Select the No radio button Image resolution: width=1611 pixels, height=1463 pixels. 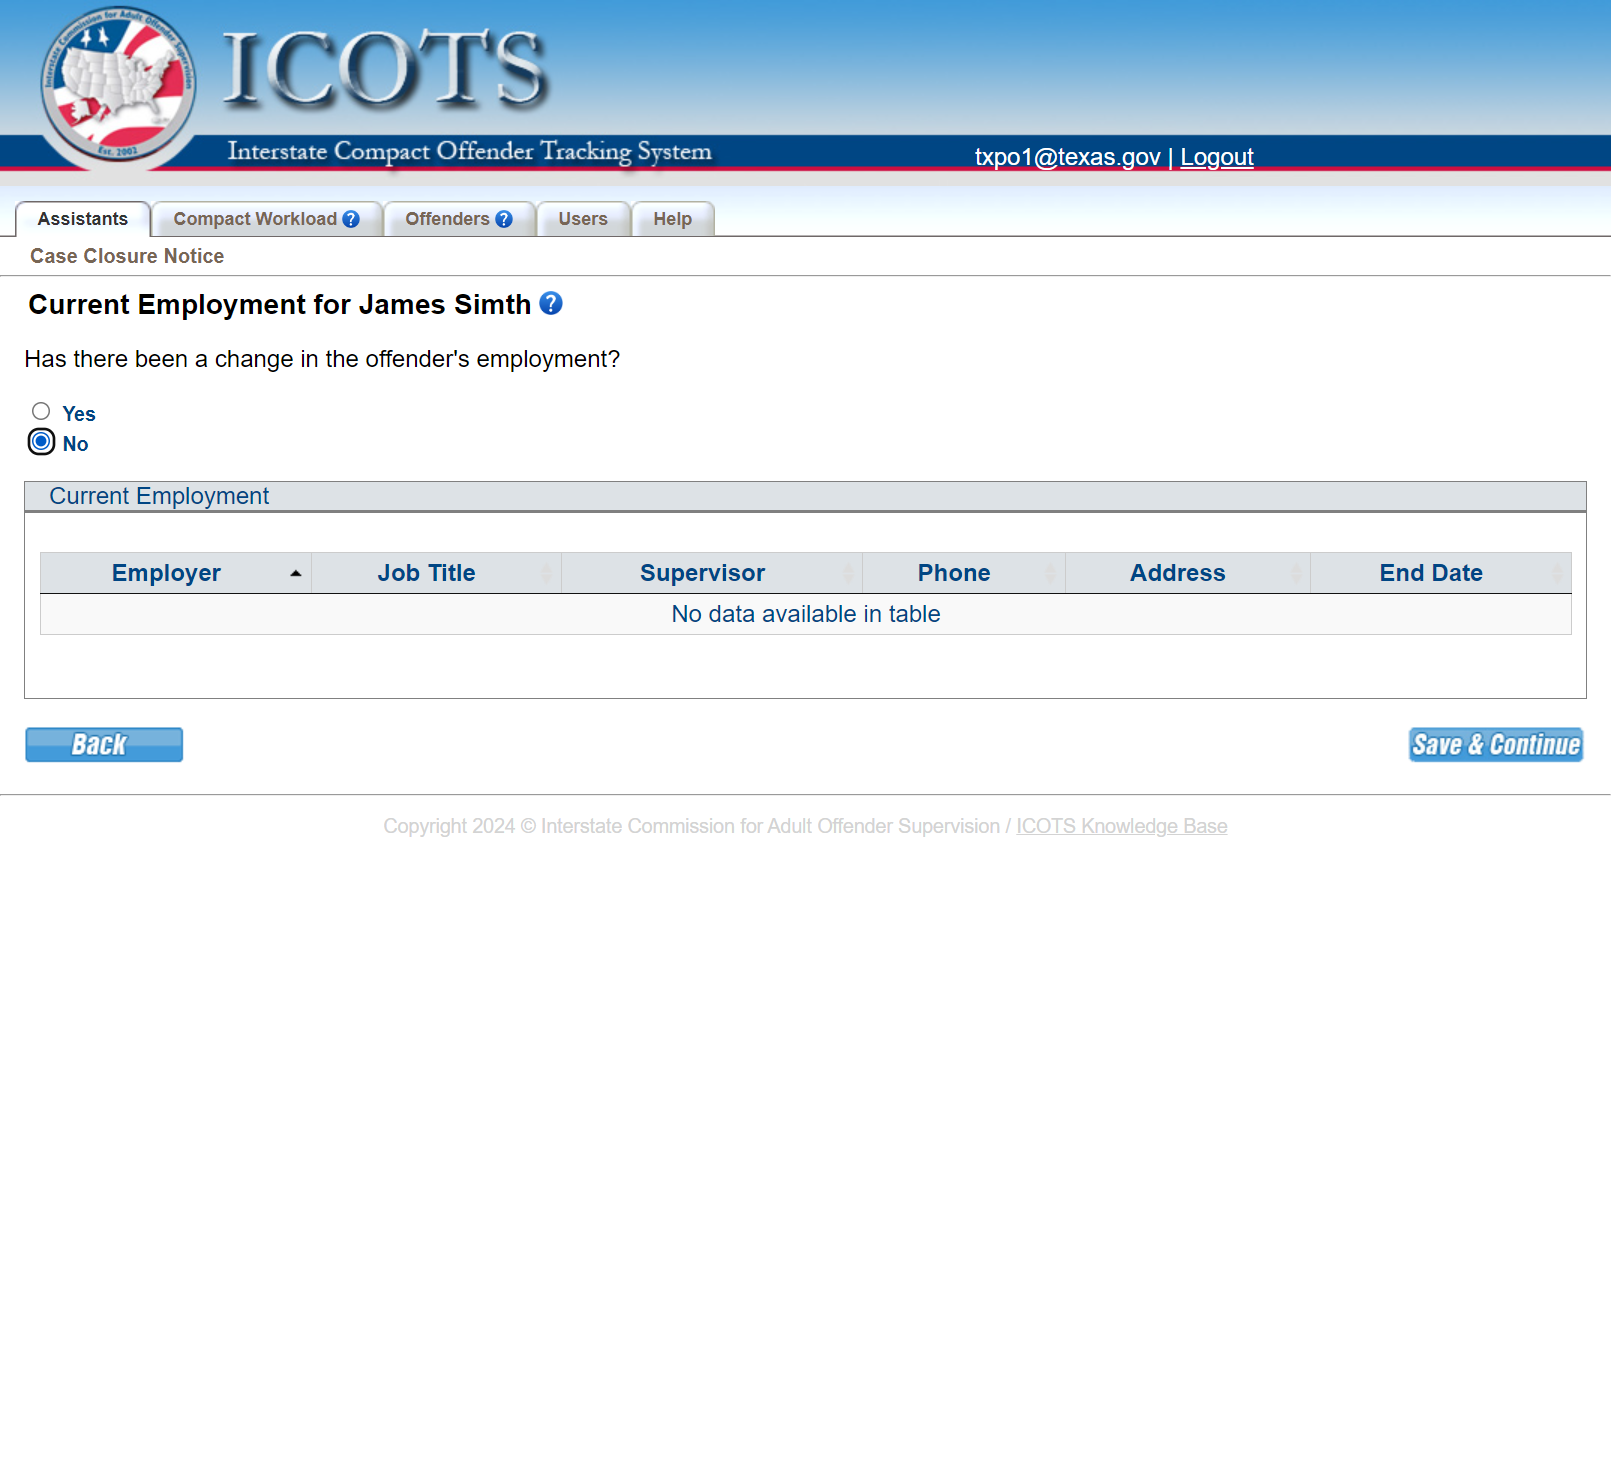pos(41,441)
